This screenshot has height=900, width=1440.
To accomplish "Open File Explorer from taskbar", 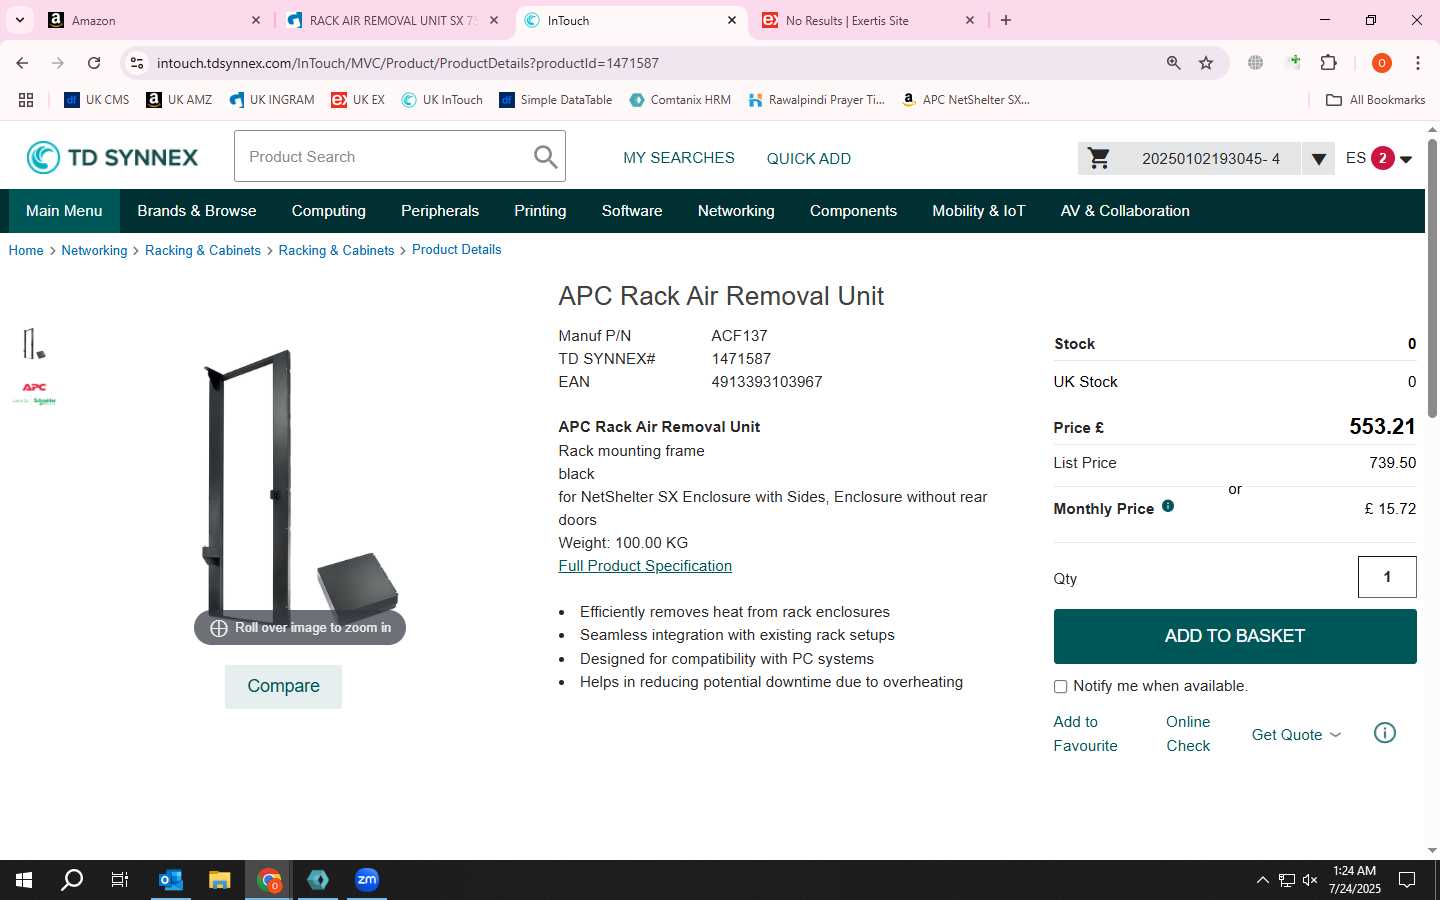I will pyautogui.click(x=220, y=880).
